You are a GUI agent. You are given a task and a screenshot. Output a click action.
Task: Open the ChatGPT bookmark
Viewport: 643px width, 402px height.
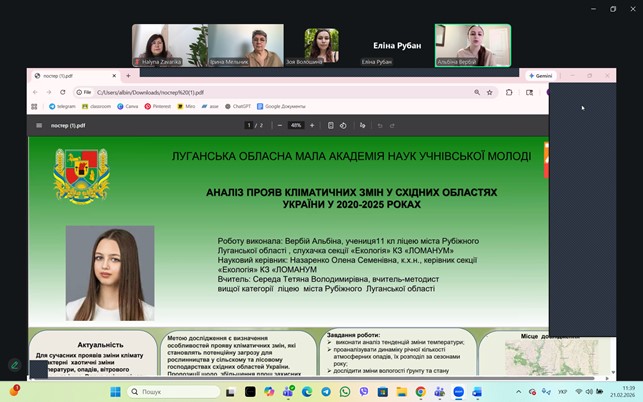238,105
